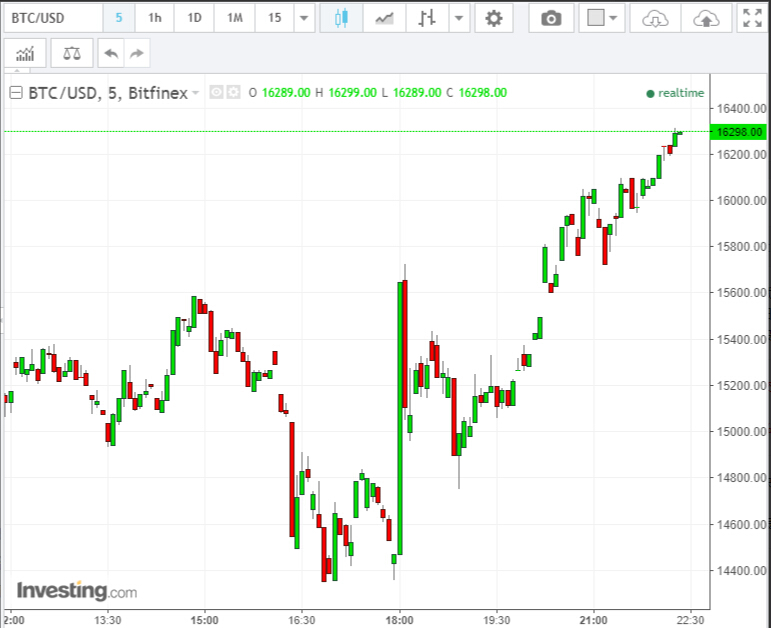This screenshot has width=771, height=628.
Task: Take a chart snapshot with camera icon
Action: 551,18
